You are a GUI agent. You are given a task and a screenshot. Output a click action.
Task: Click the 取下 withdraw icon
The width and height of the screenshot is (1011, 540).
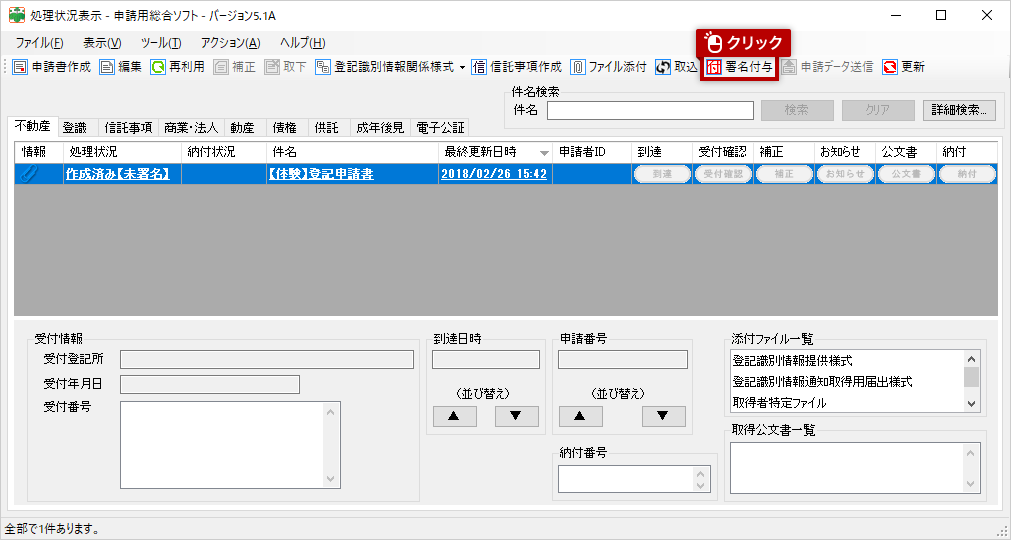tap(271, 67)
